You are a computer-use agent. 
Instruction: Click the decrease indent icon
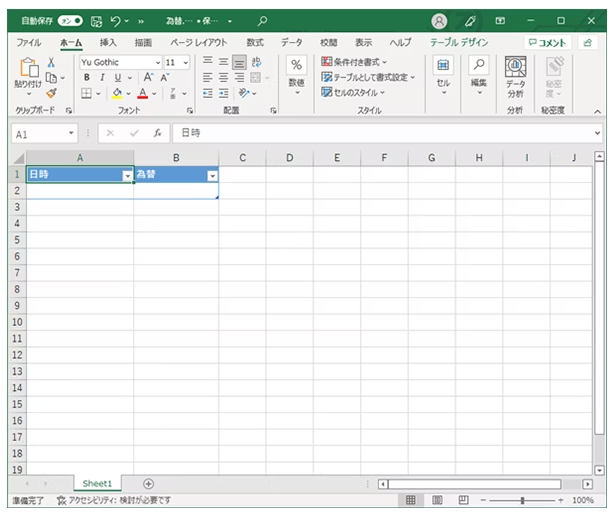coord(208,93)
